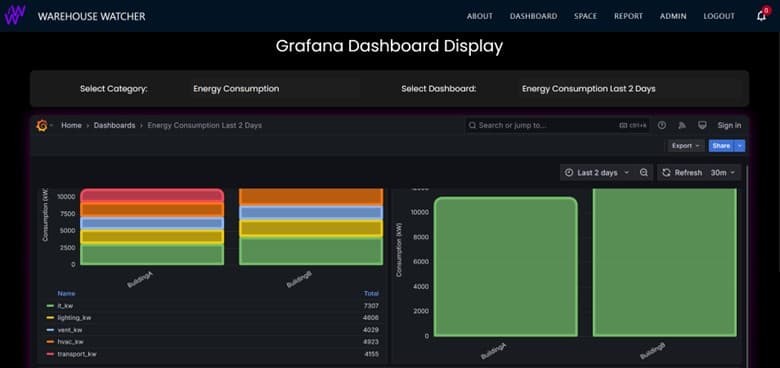Open the REPORT menu item
The width and height of the screenshot is (780, 368).
coord(628,16)
